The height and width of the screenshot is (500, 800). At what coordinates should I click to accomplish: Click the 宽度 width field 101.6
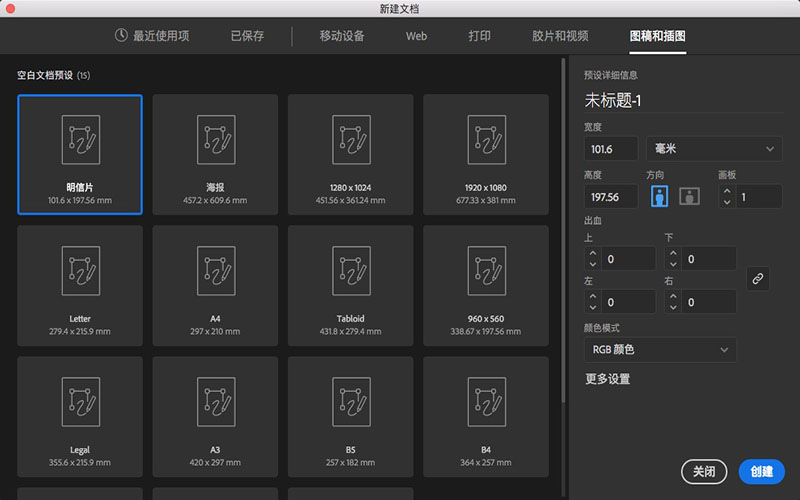(611, 149)
